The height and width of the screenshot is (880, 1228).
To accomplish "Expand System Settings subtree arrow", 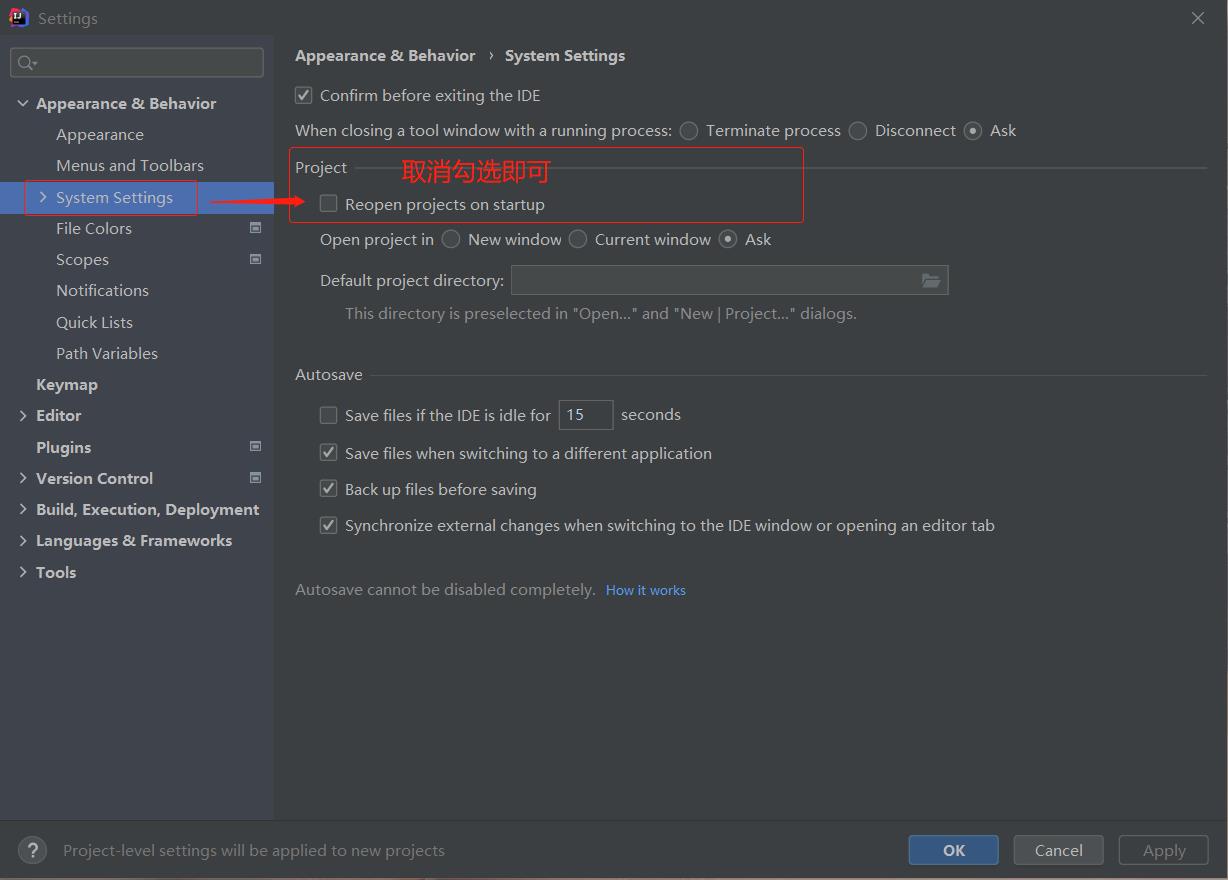I will click(x=43, y=197).
